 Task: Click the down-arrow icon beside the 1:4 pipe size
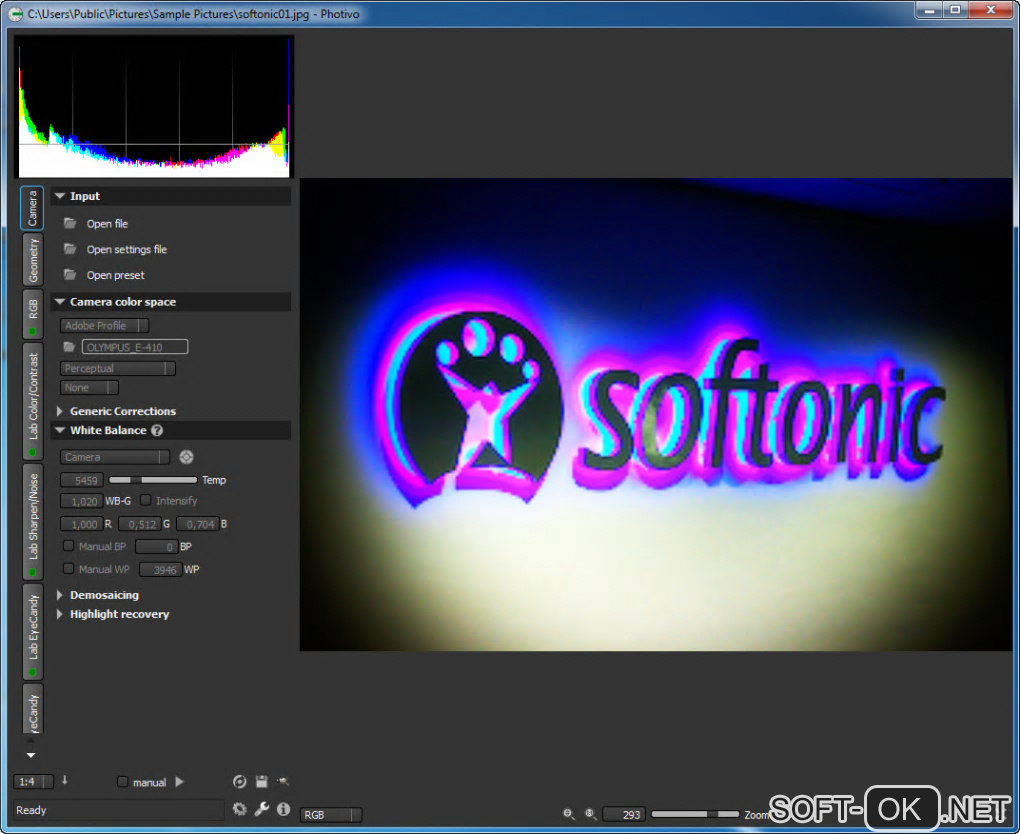[64, 780]
